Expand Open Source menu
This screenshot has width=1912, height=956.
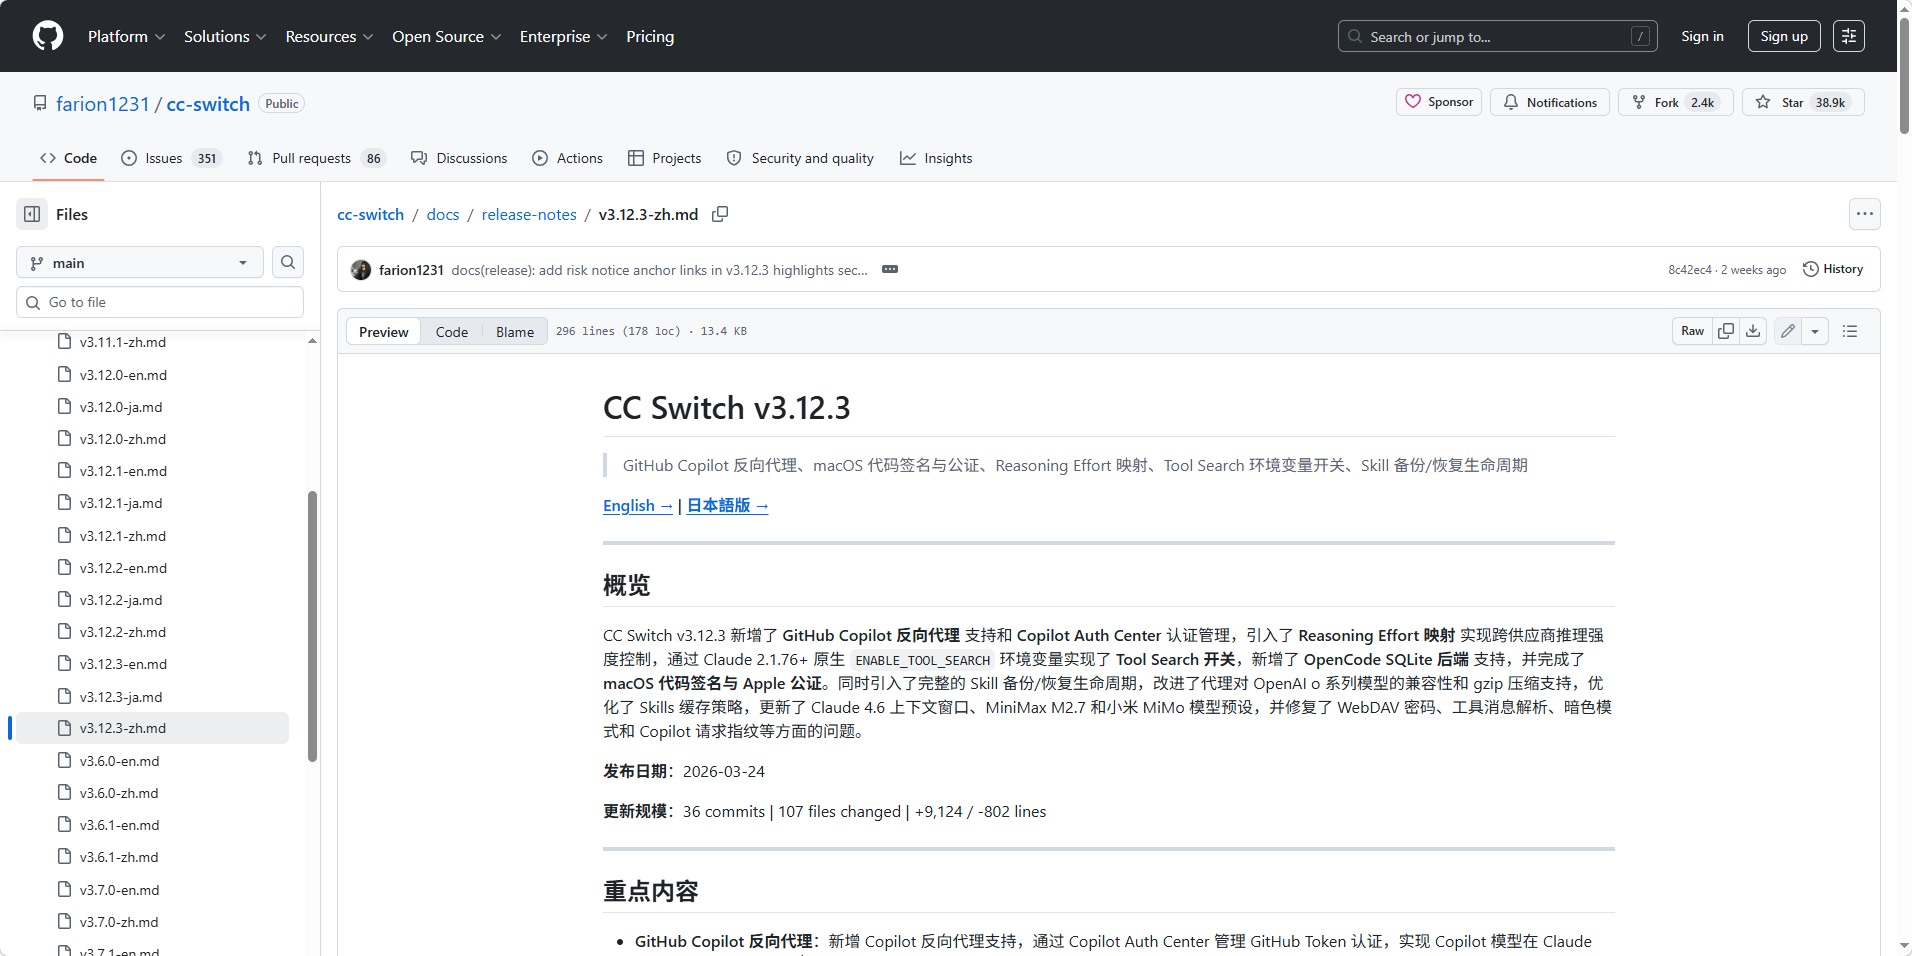tap(447, 36)
